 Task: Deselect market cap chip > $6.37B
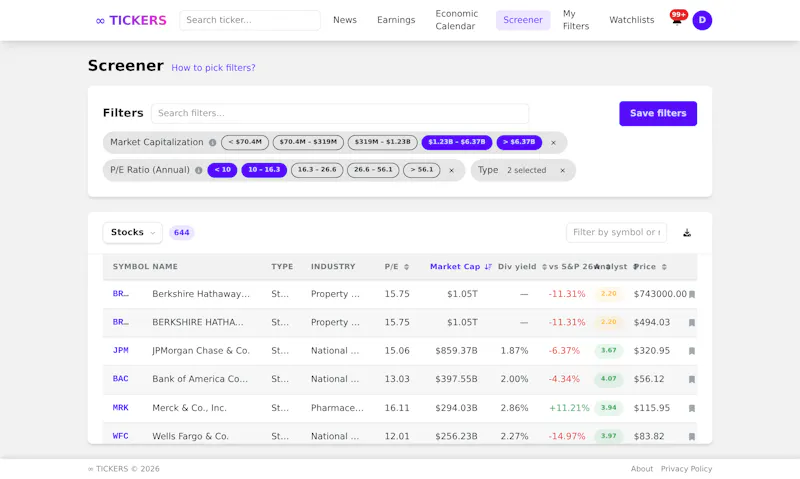coord(519,142)
